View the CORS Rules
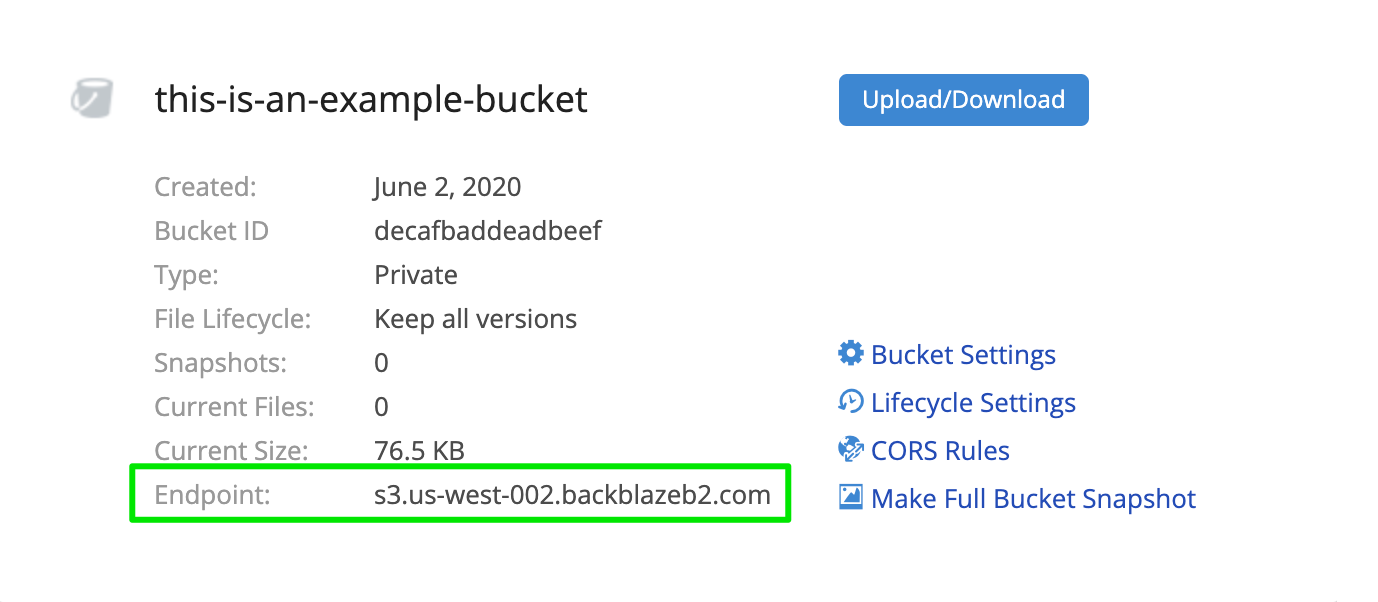Image resolution: width=1378 pixels, height=602 pixels. pyautogui.click(x=940, y=450)
